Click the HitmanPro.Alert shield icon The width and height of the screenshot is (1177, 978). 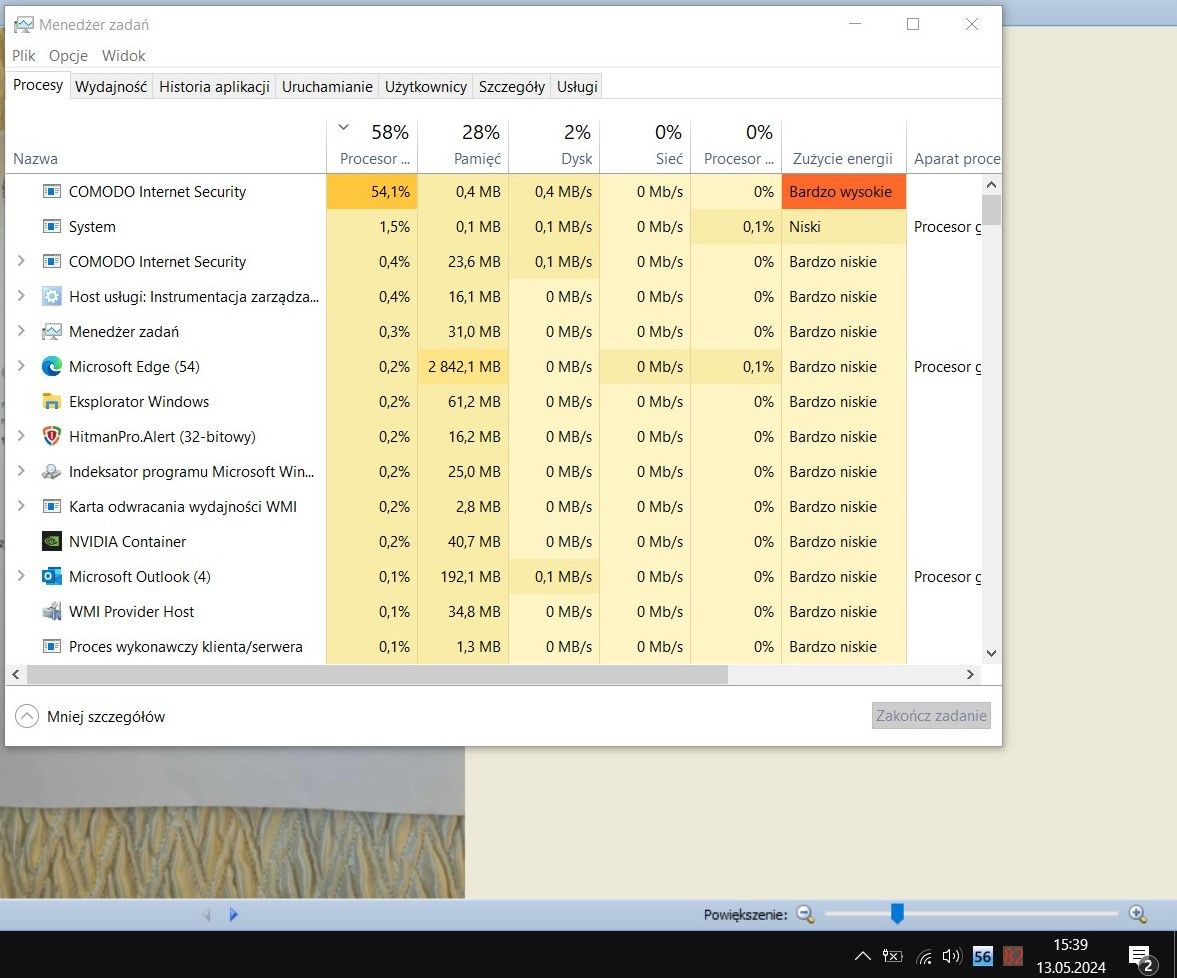coord(52,437)
